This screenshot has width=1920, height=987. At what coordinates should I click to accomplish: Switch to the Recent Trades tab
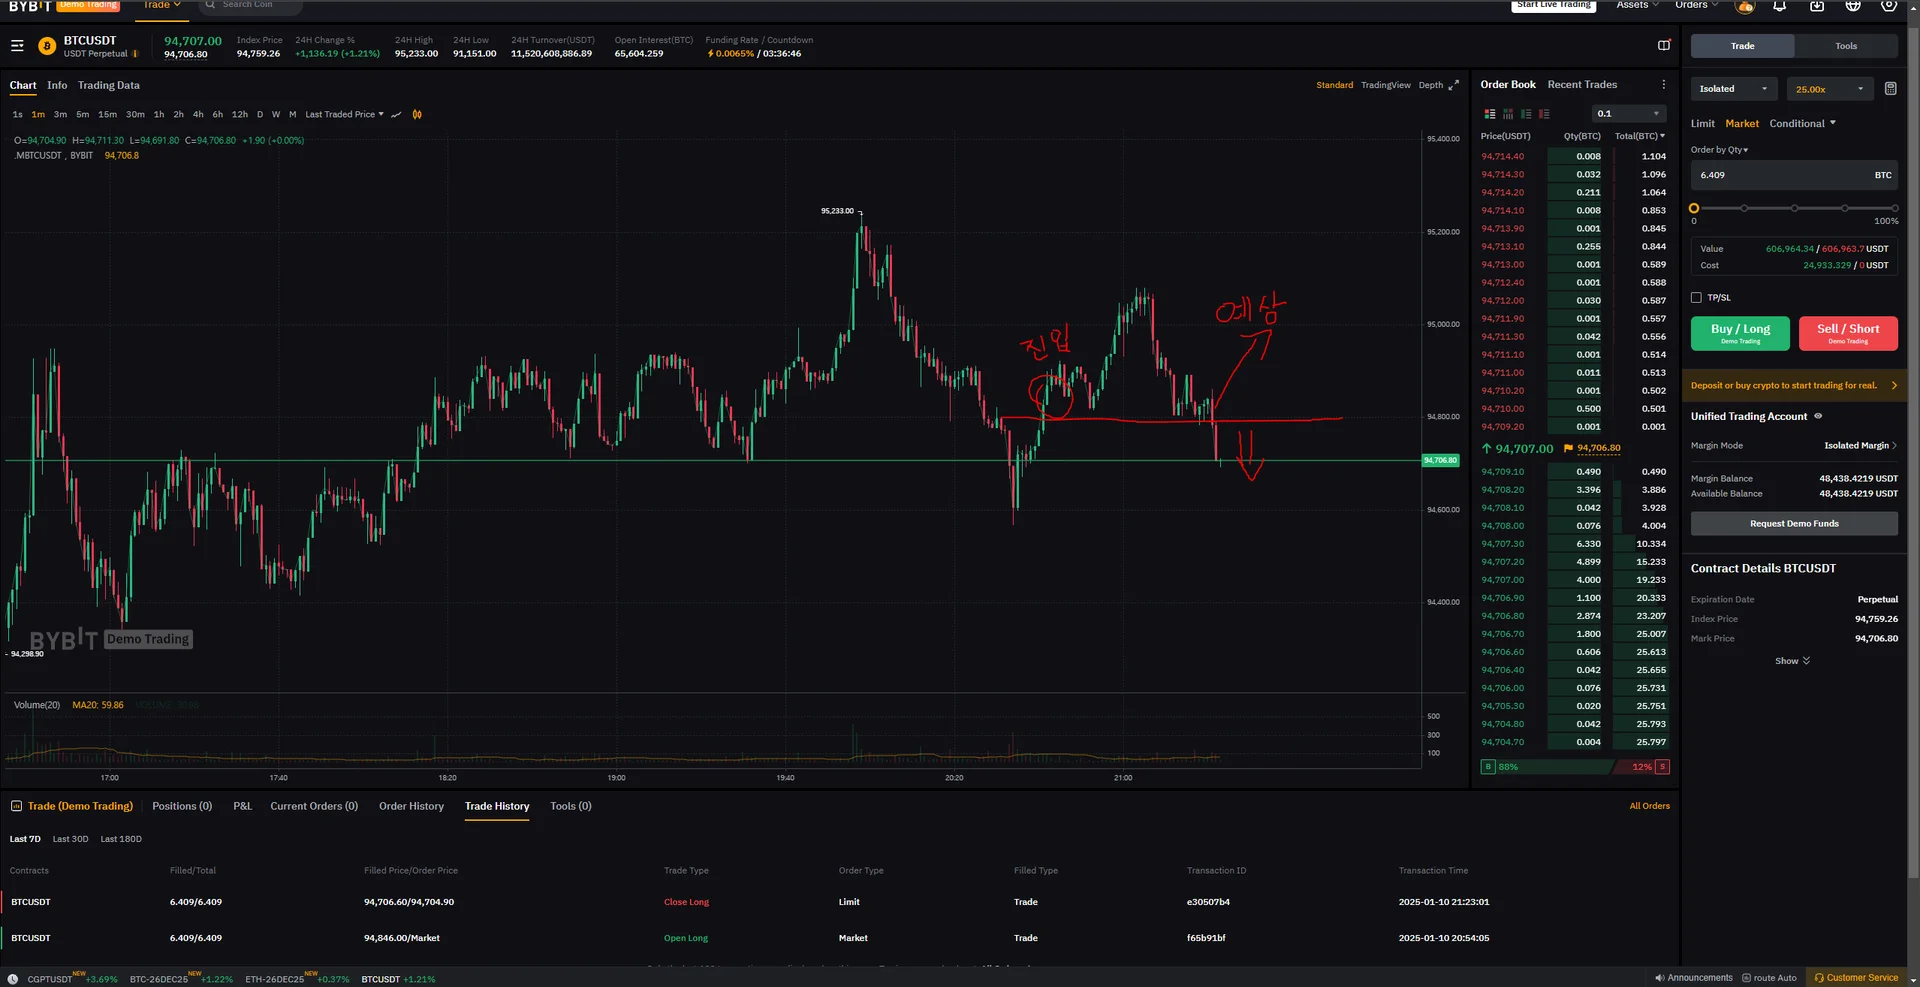coord(1582,85)
